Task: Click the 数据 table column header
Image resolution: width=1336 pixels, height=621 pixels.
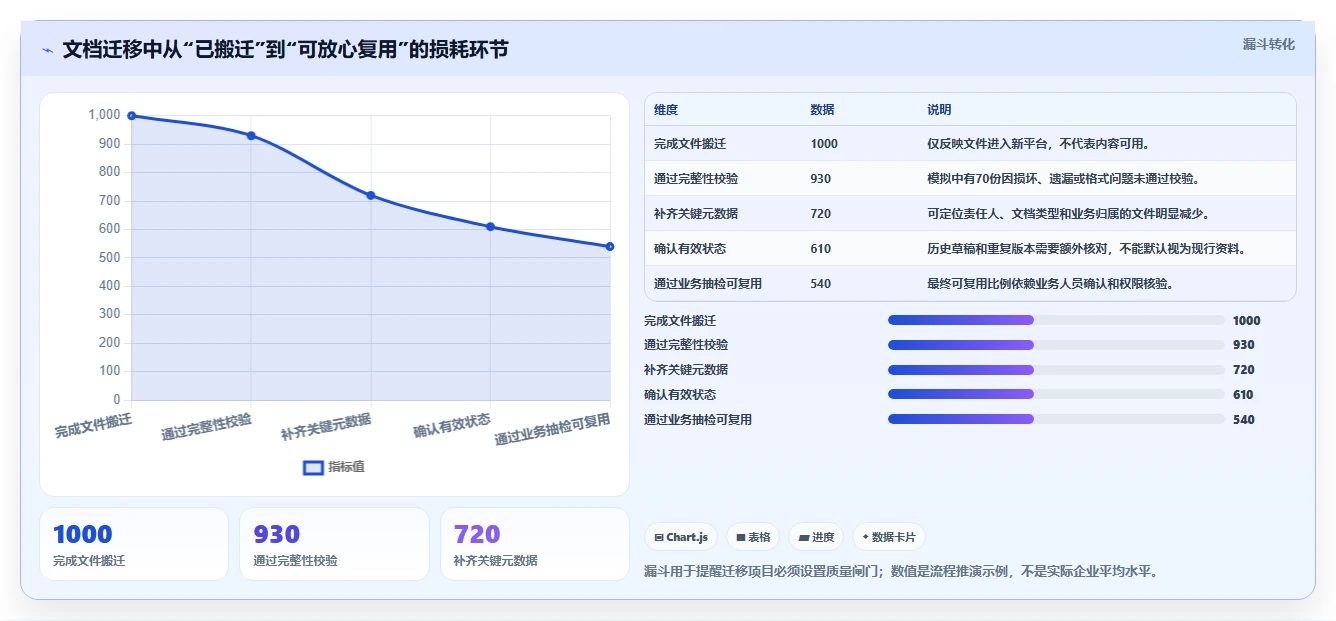Action: tap(822, 110)
